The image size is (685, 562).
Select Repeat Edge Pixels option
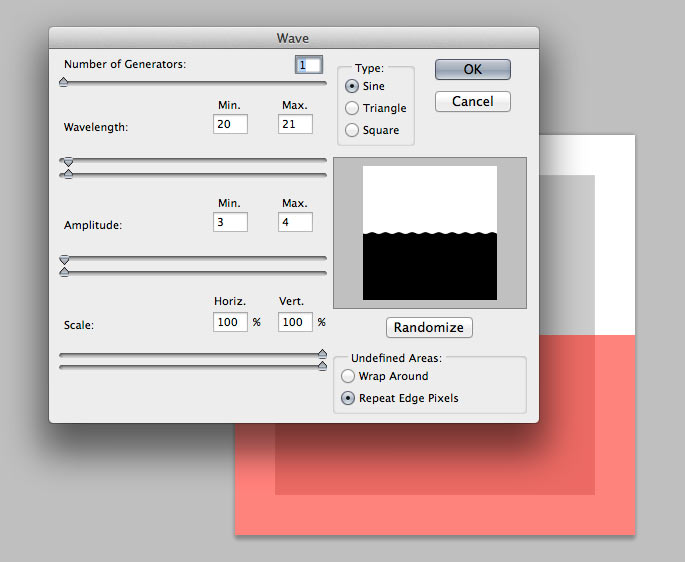[348, 398]
